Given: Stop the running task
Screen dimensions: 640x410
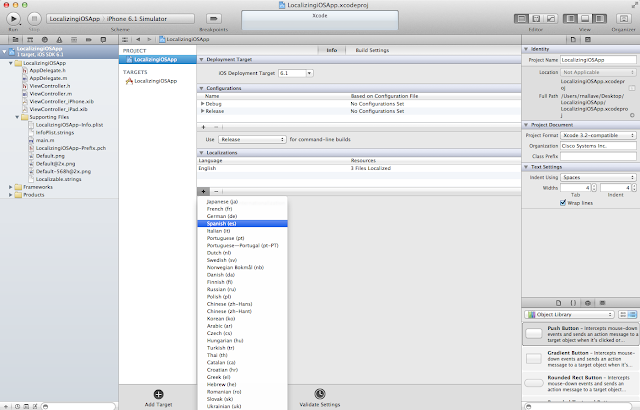Looking at the screenshot, I should click(x=34, y=19).
